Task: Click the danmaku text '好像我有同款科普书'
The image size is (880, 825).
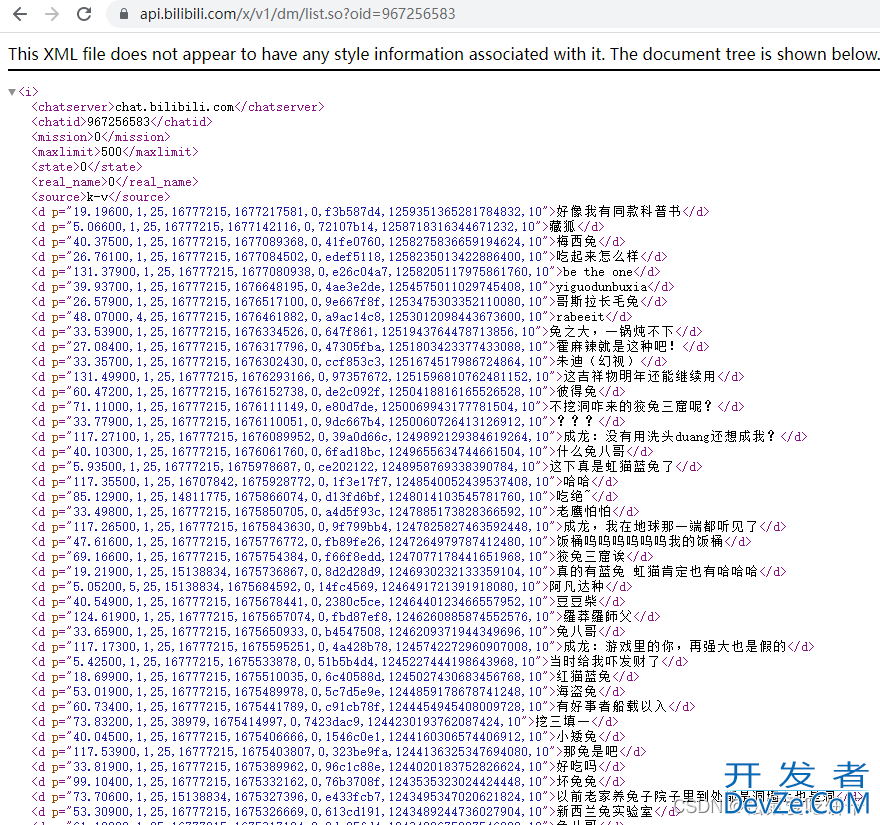Action: (x=618, y=212)
